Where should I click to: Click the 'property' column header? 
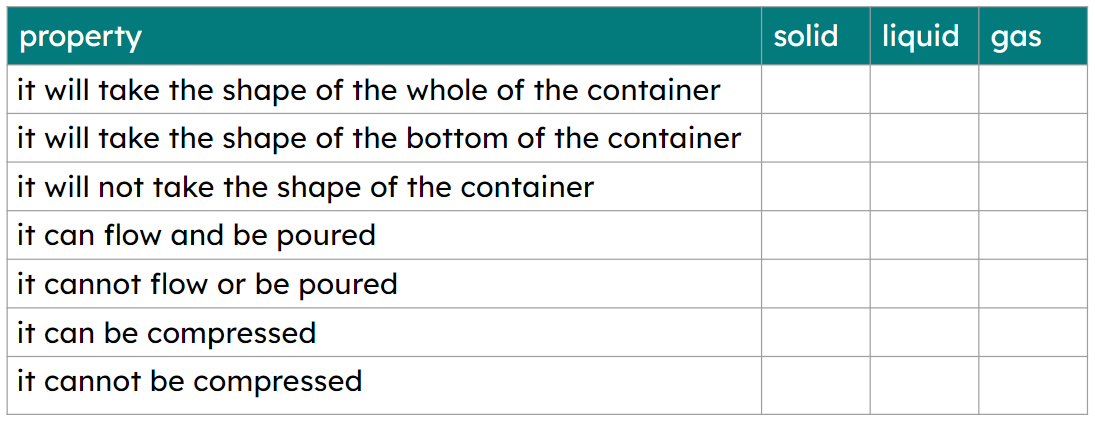[x=81, y=37]
